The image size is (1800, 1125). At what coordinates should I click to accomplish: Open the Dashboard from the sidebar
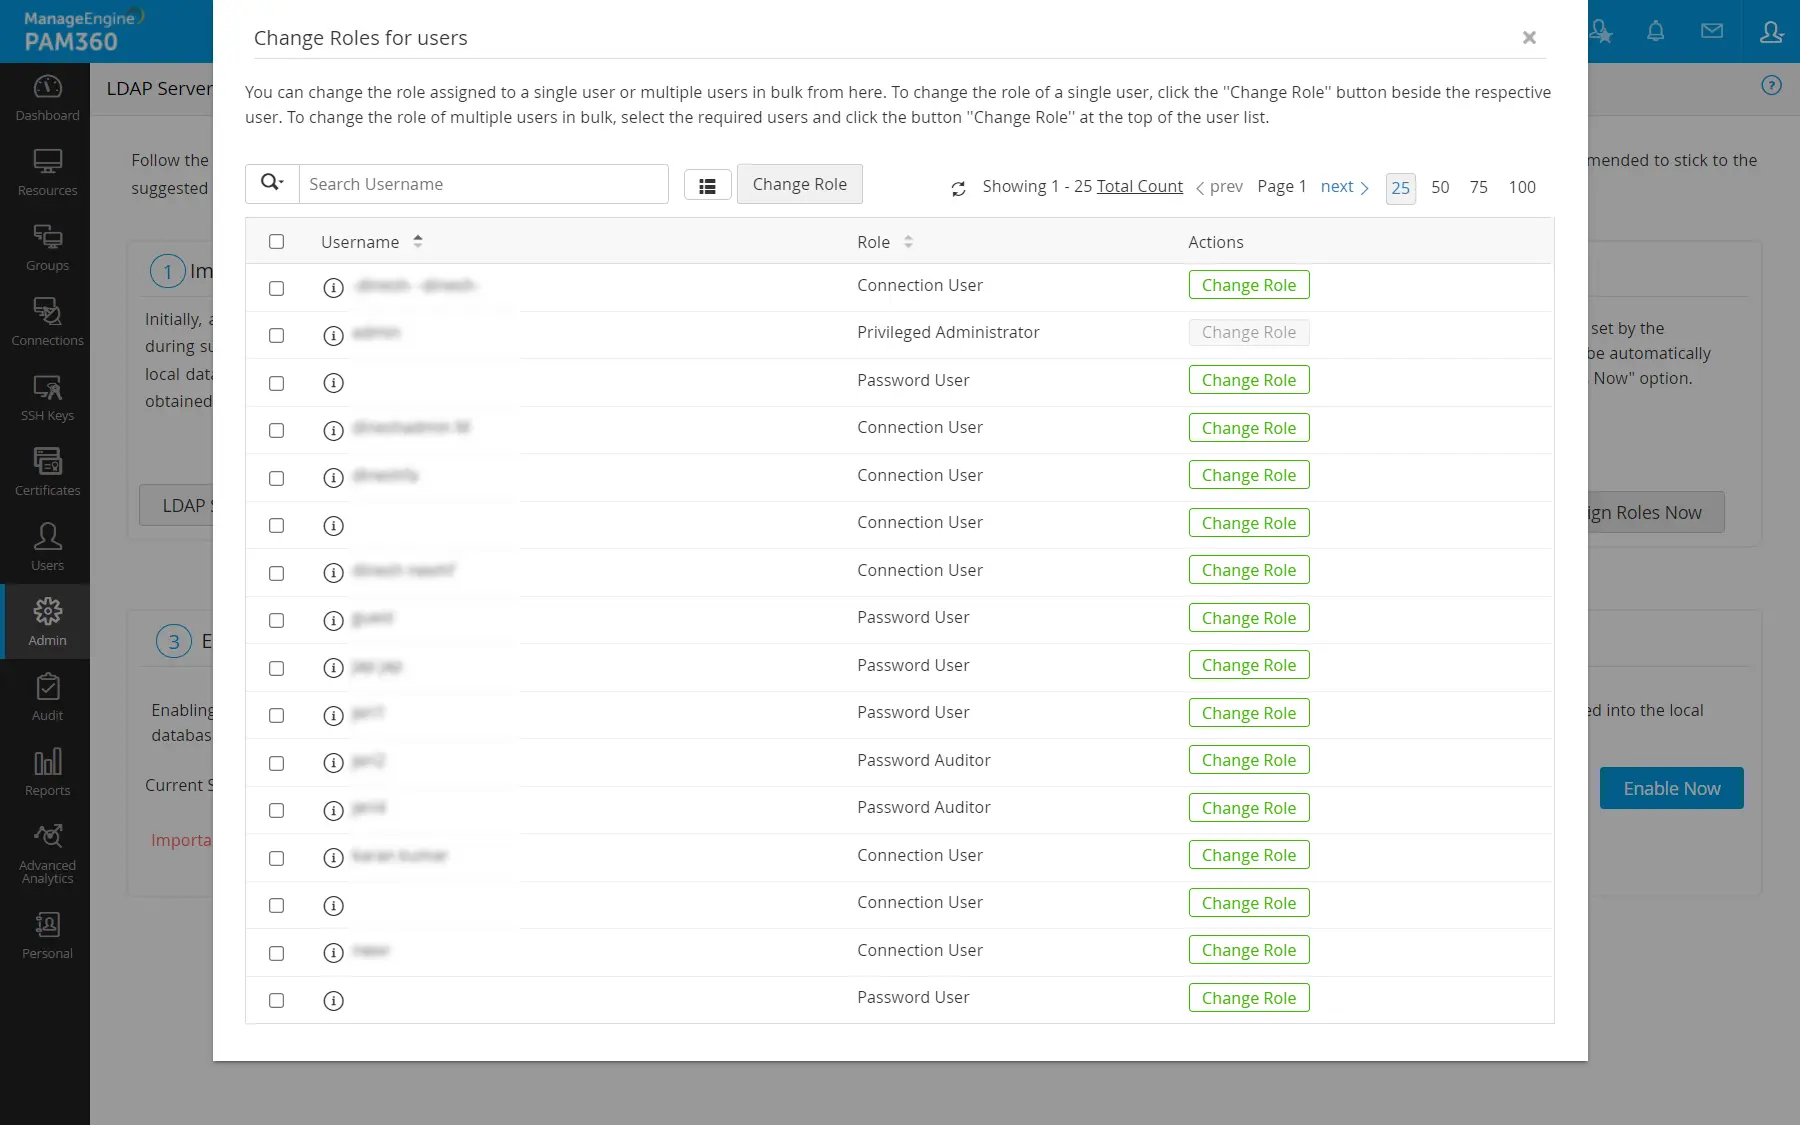click(x=47, y=97)
